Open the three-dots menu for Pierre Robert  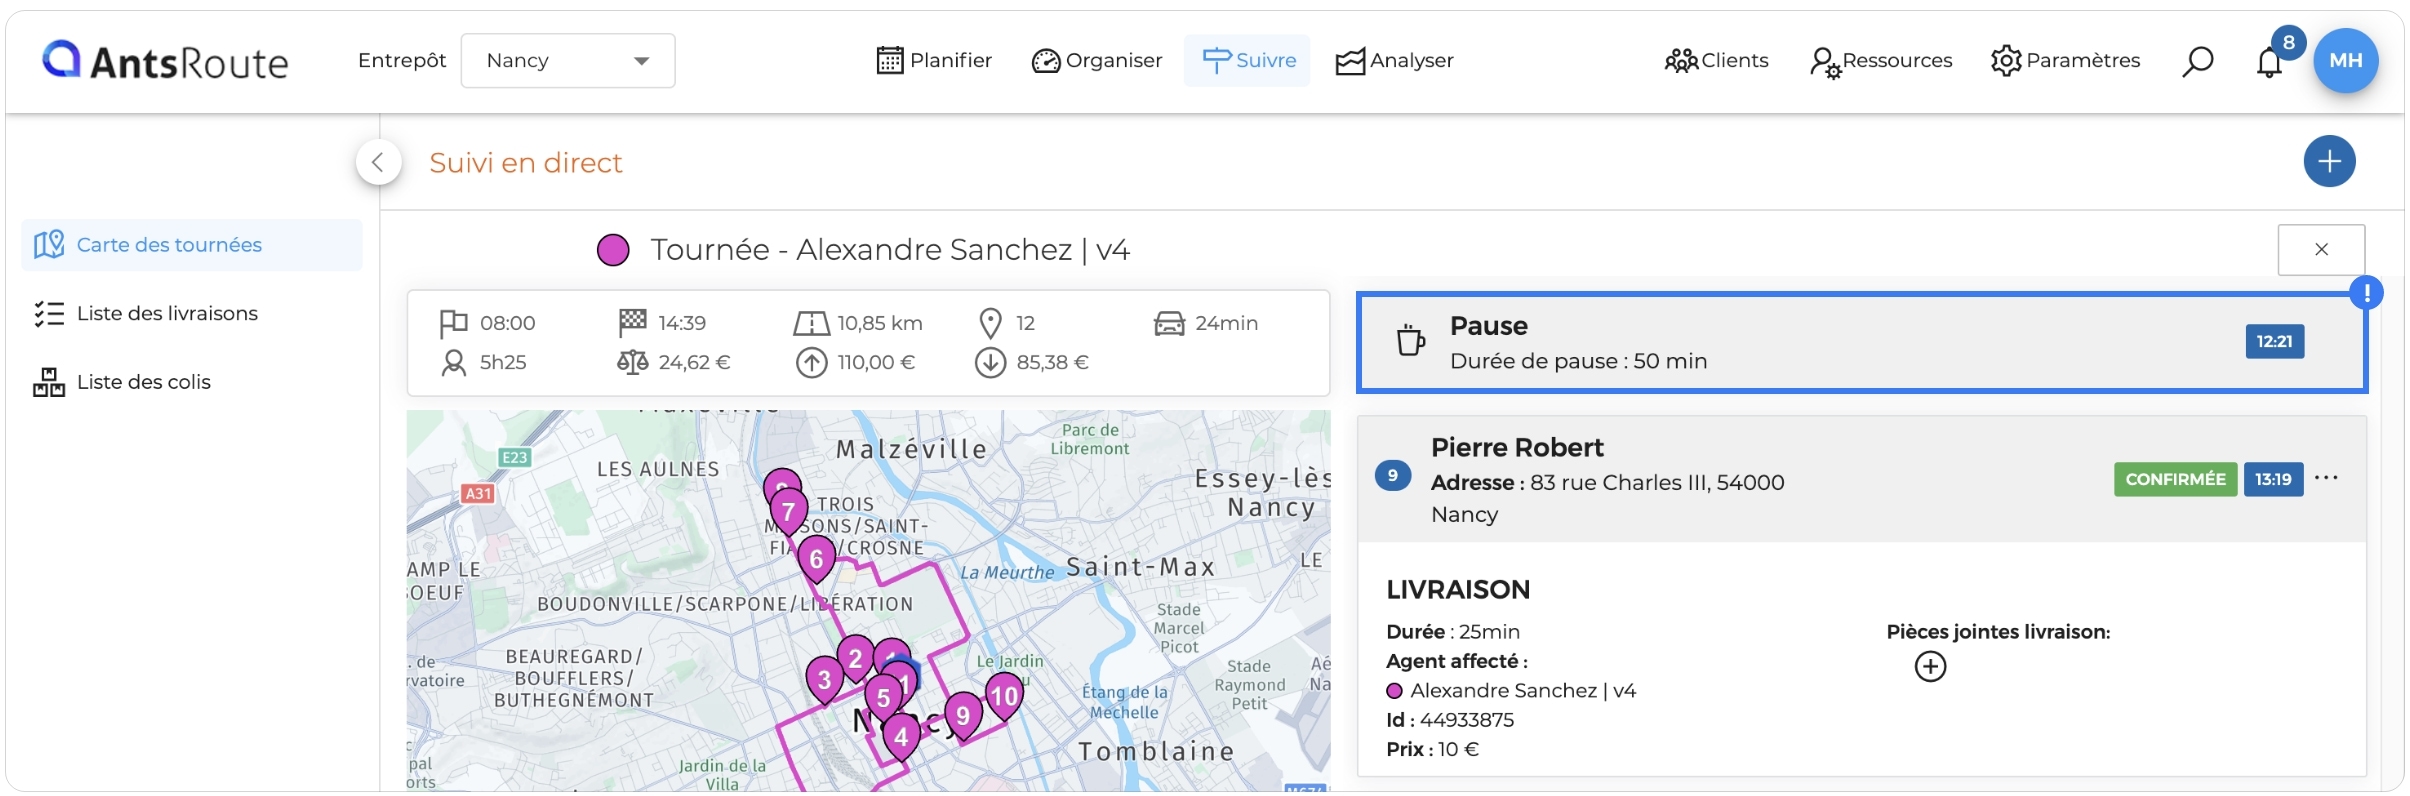pyautogui.click(x=2326, y=478)
